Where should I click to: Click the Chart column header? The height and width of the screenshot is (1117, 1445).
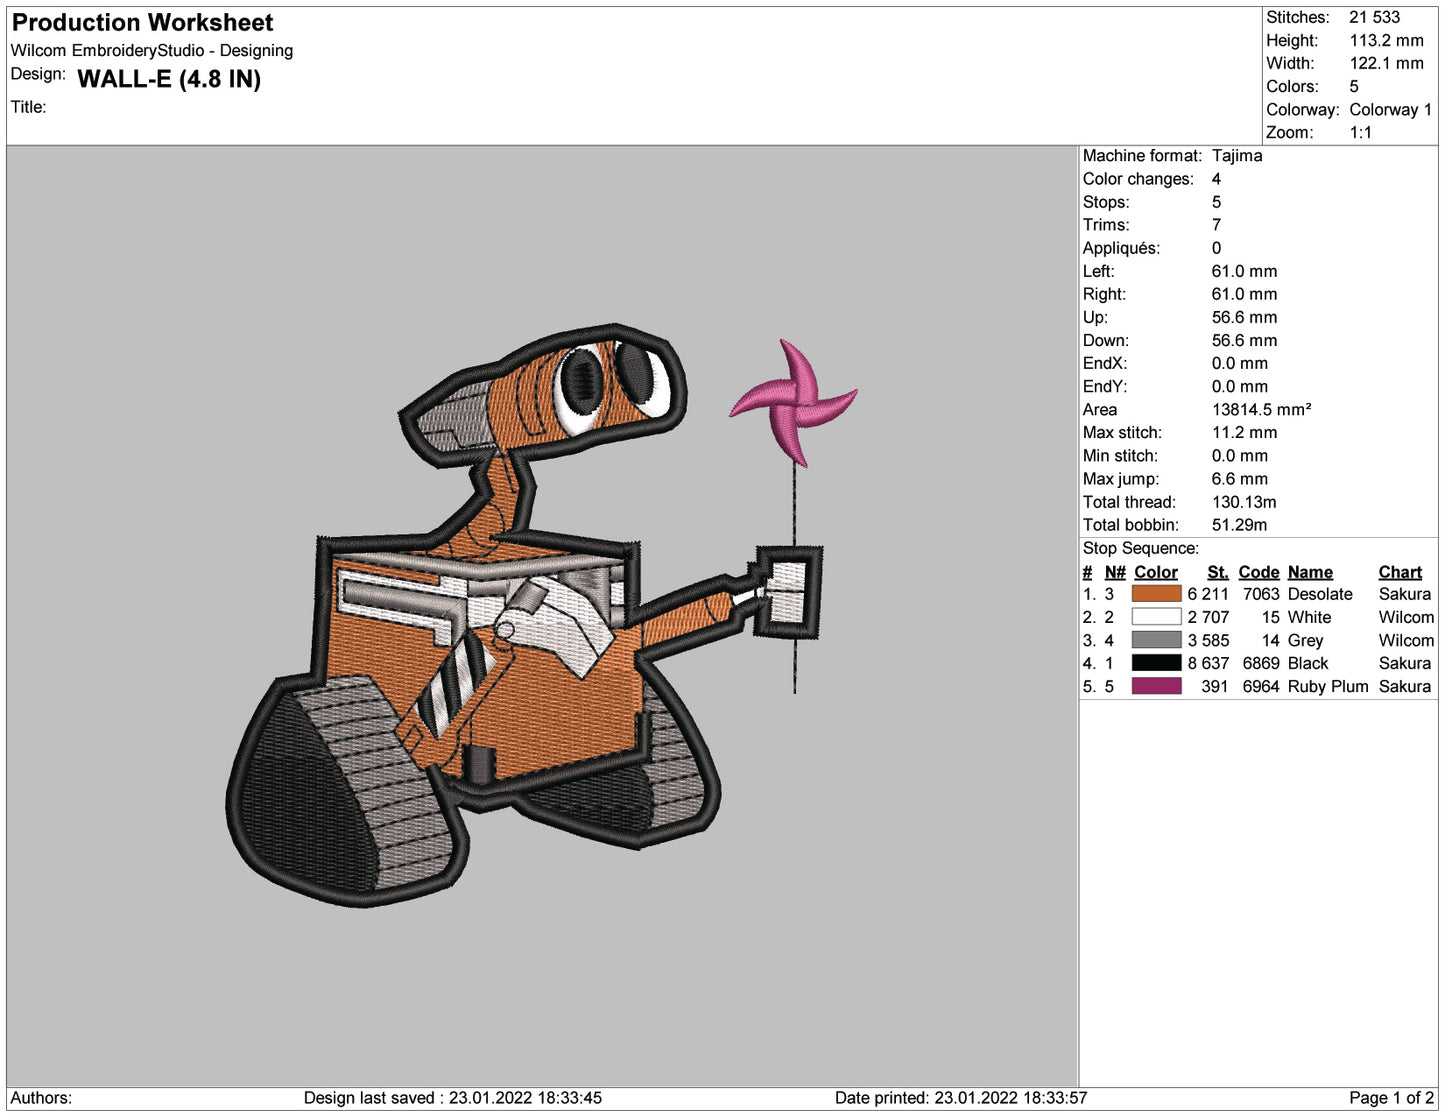pos(1399,572)
